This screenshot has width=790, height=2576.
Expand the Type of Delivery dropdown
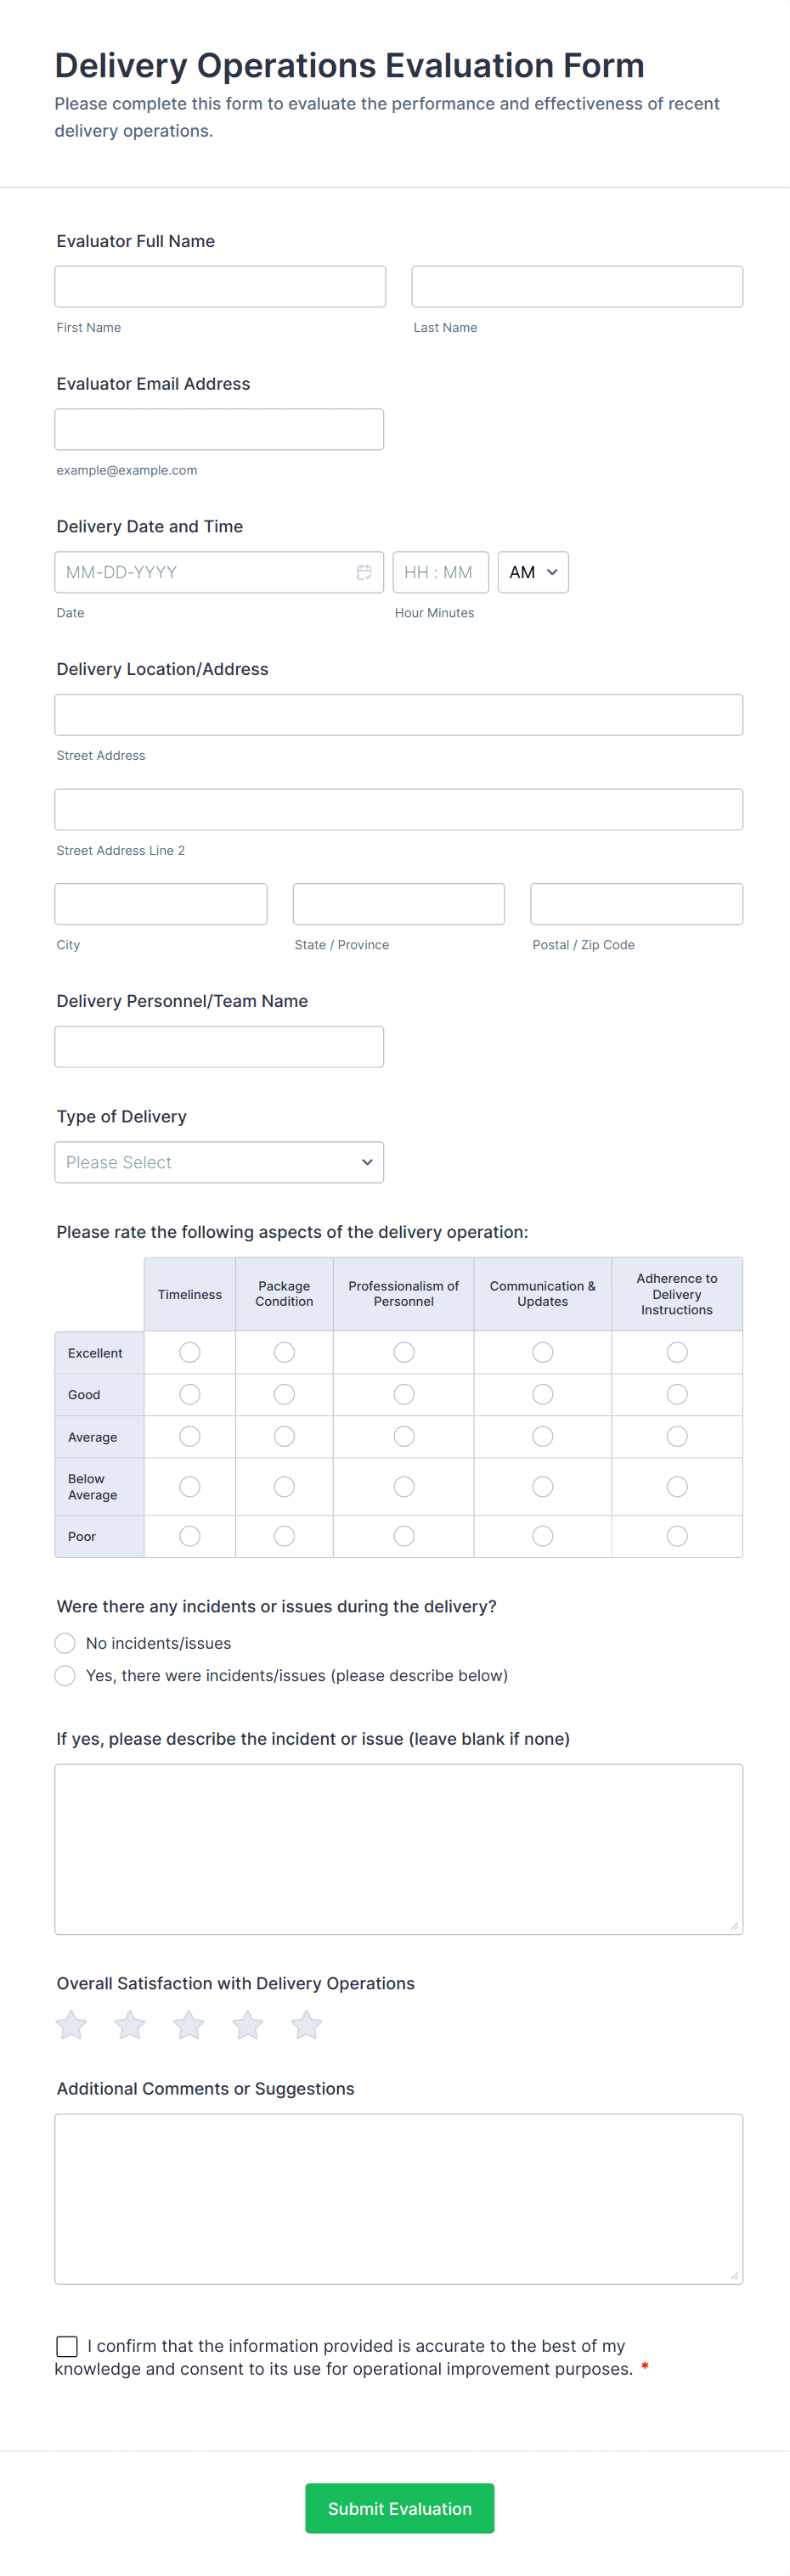pyautogui.click(x=219, y=1162)
